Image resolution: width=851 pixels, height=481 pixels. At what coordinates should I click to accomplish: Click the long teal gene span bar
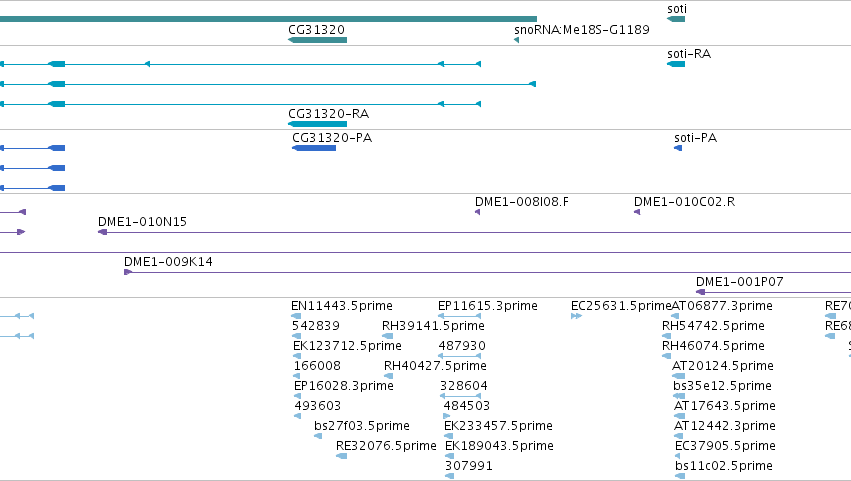click(x=268, y=19)
